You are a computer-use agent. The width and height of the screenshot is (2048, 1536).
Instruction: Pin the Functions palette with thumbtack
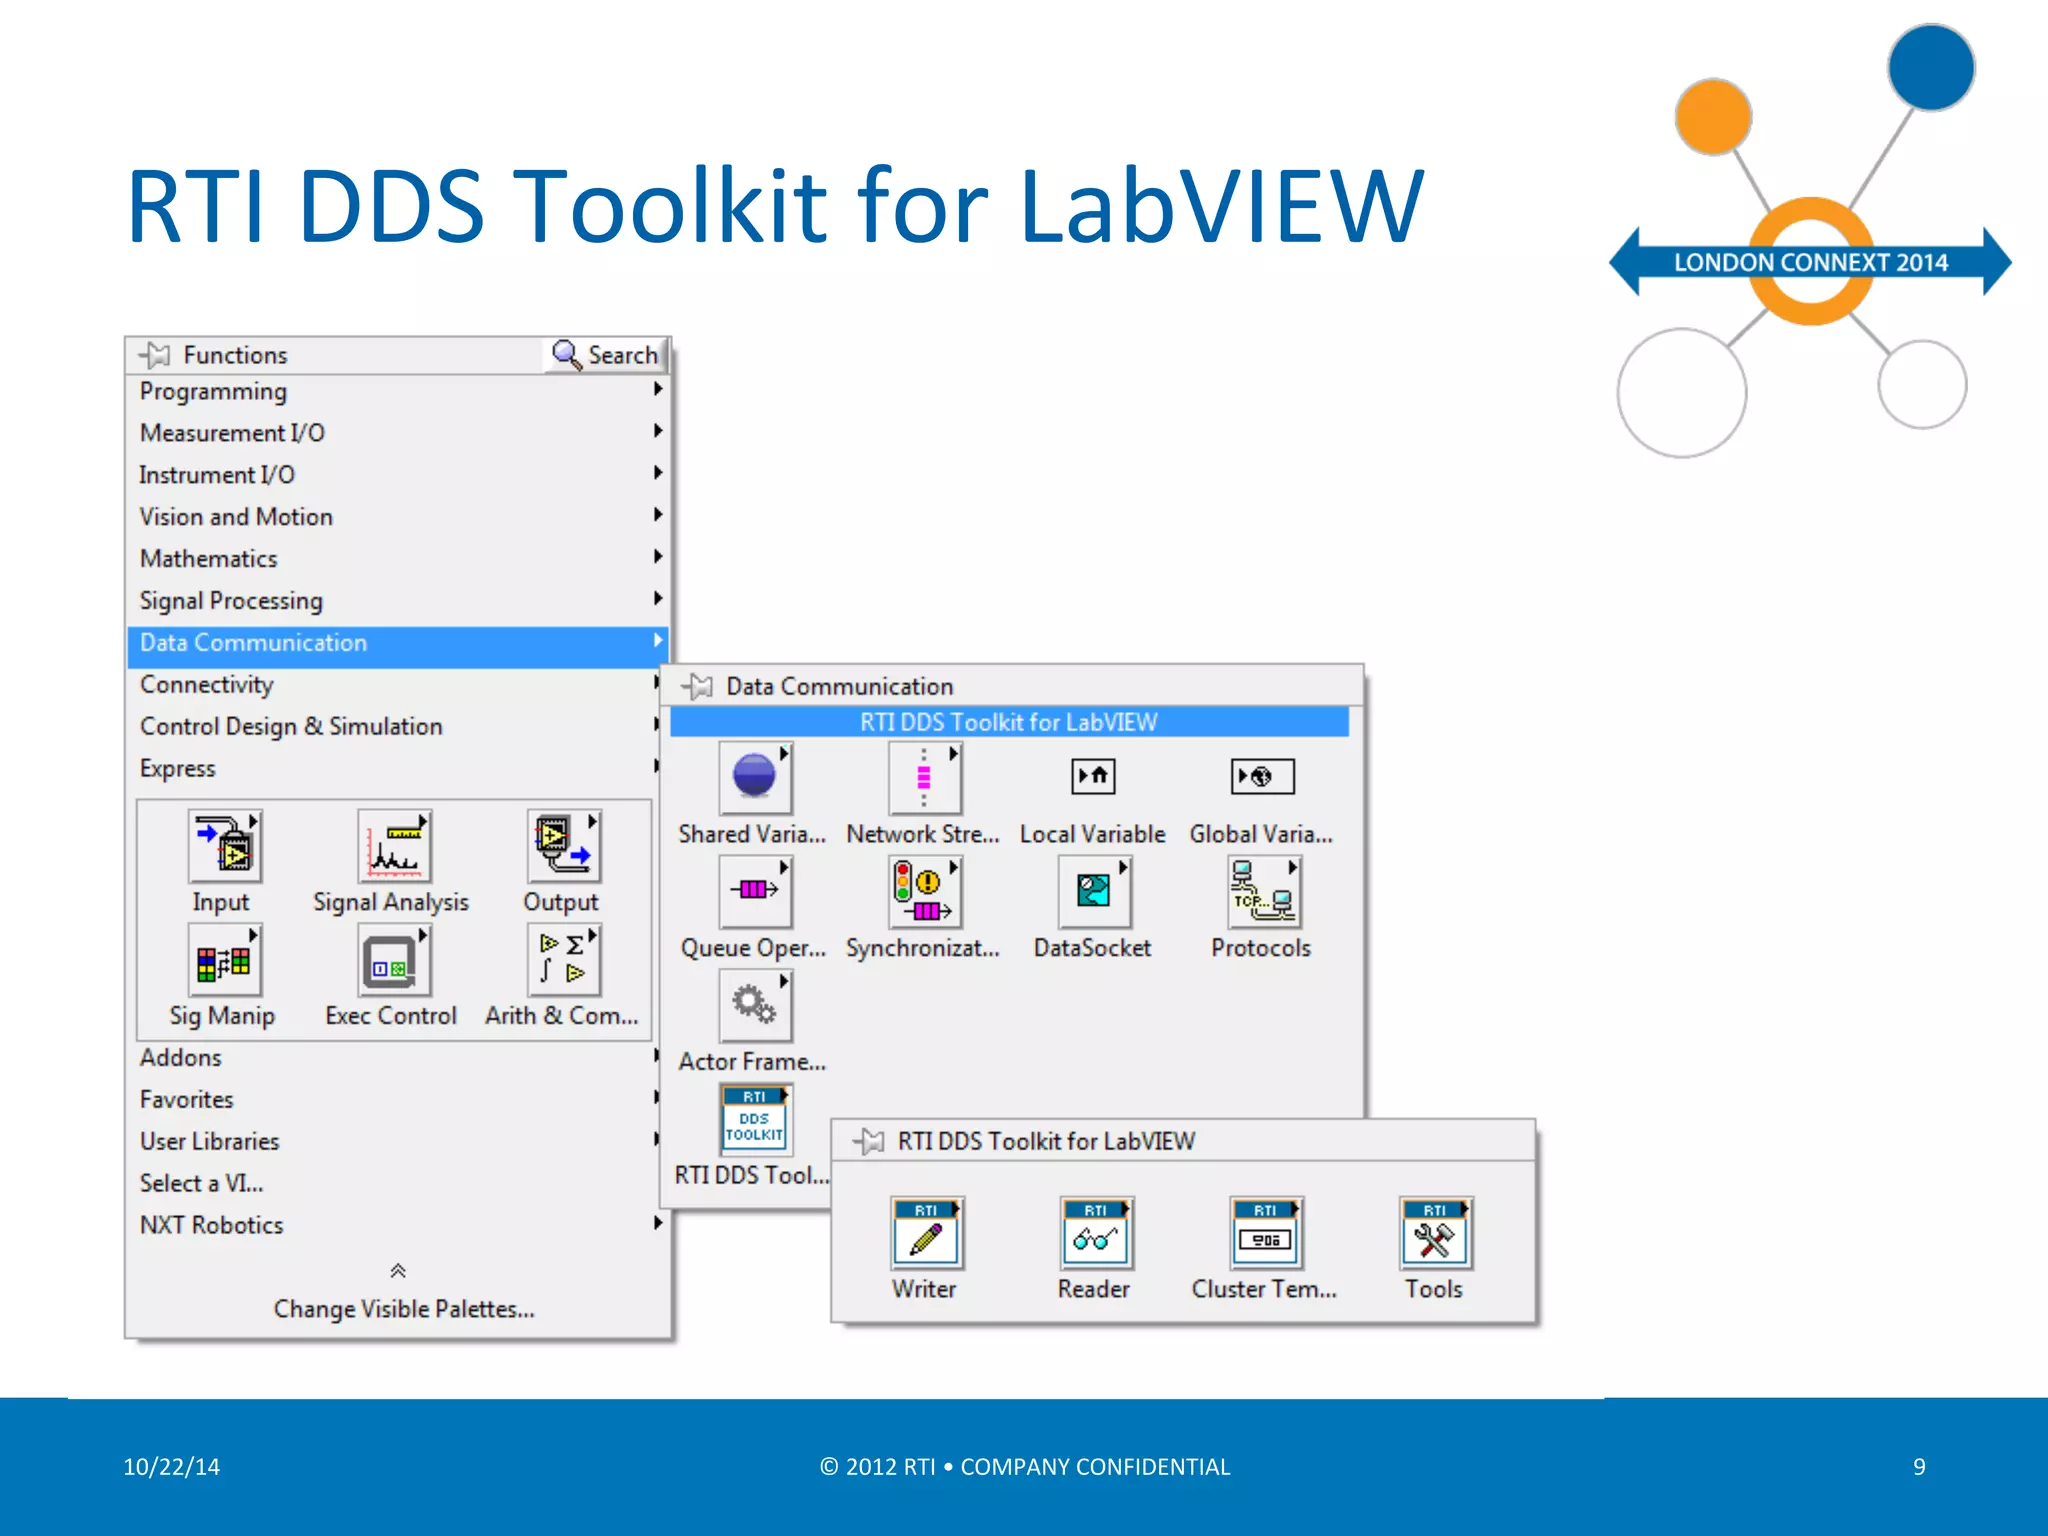pyautogui.click(x=155, y=355)
